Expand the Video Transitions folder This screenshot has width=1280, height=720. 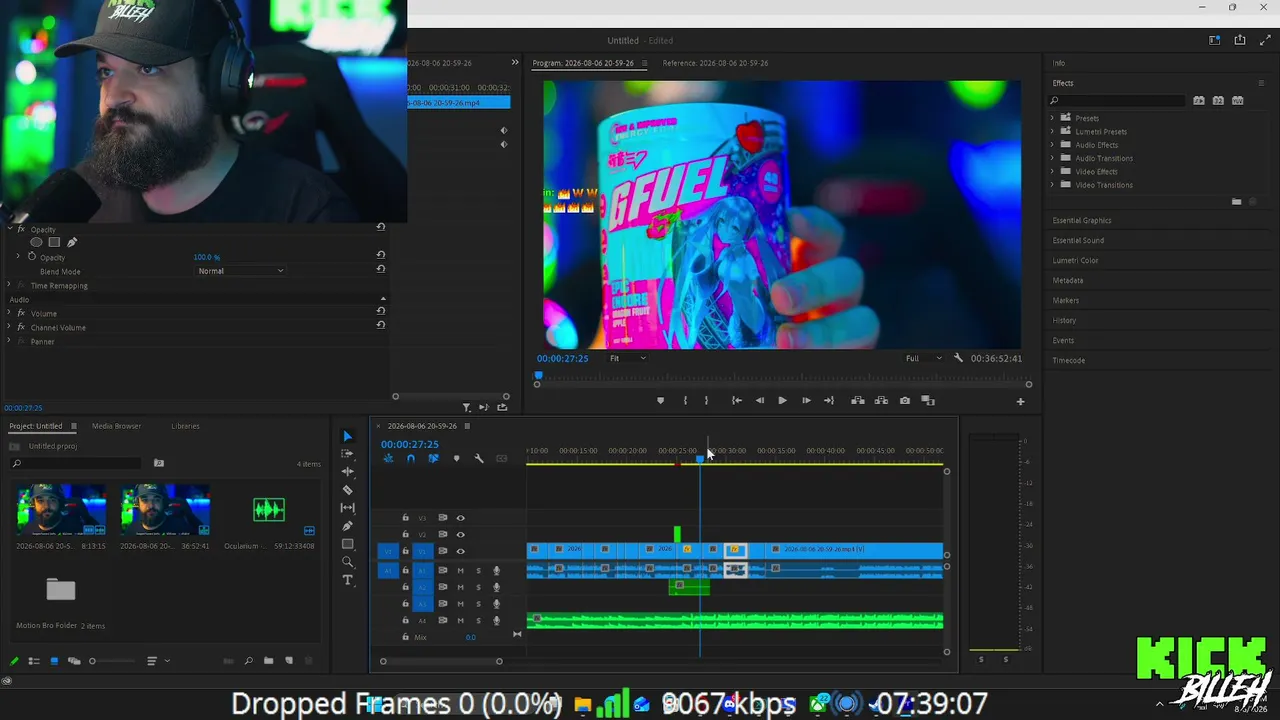coord(1052,185)
